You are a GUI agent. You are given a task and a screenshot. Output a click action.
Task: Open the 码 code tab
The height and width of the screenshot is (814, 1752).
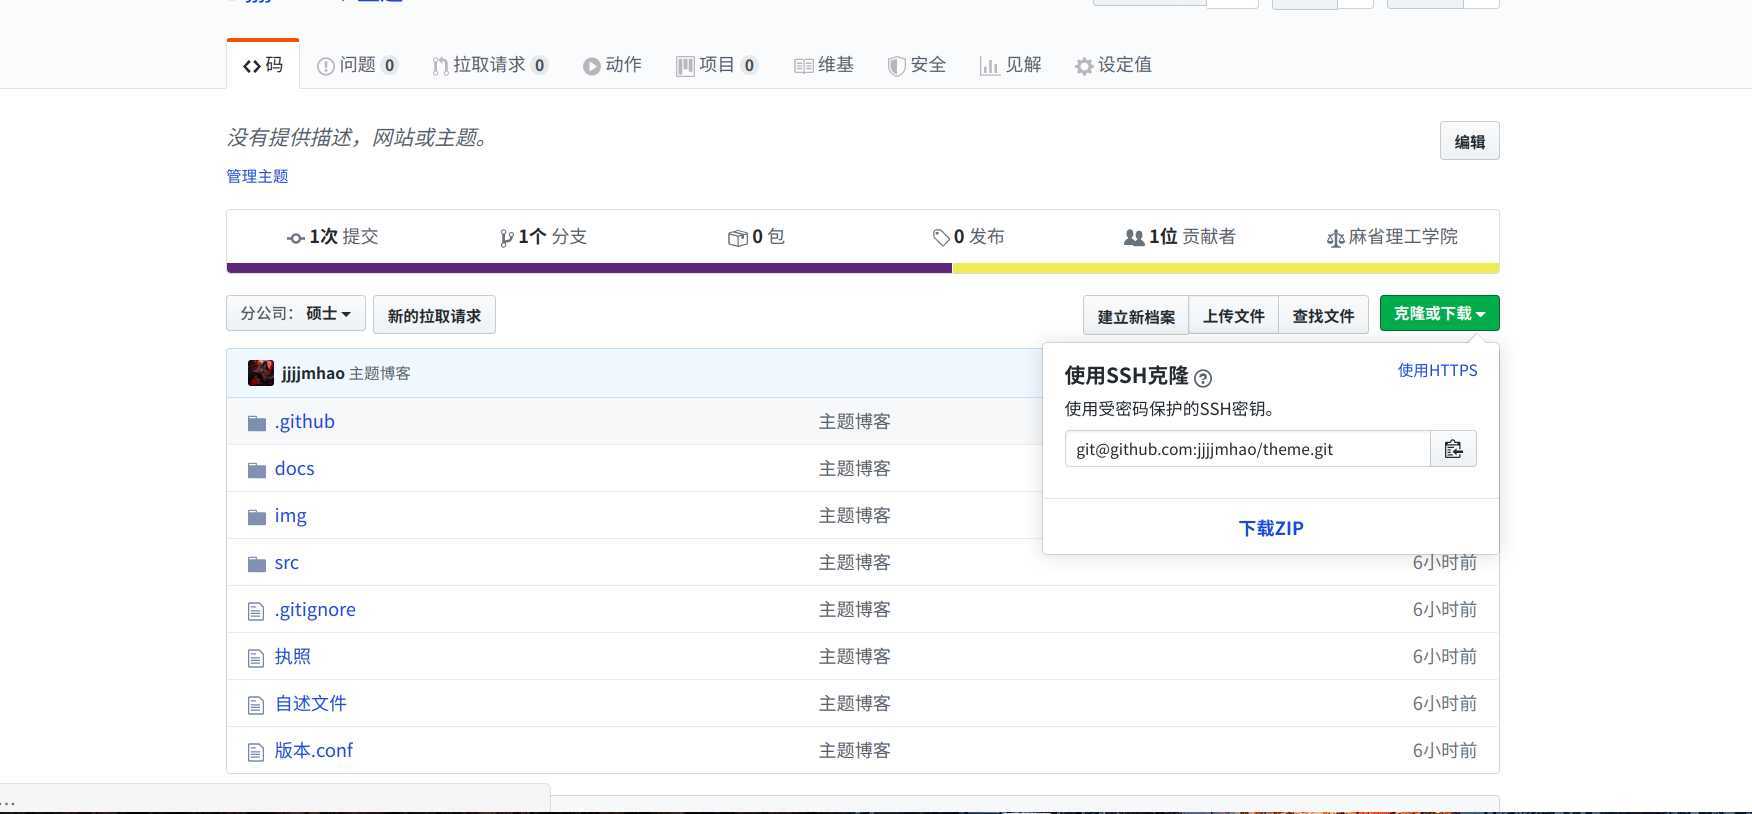click(x=263, y=65)
